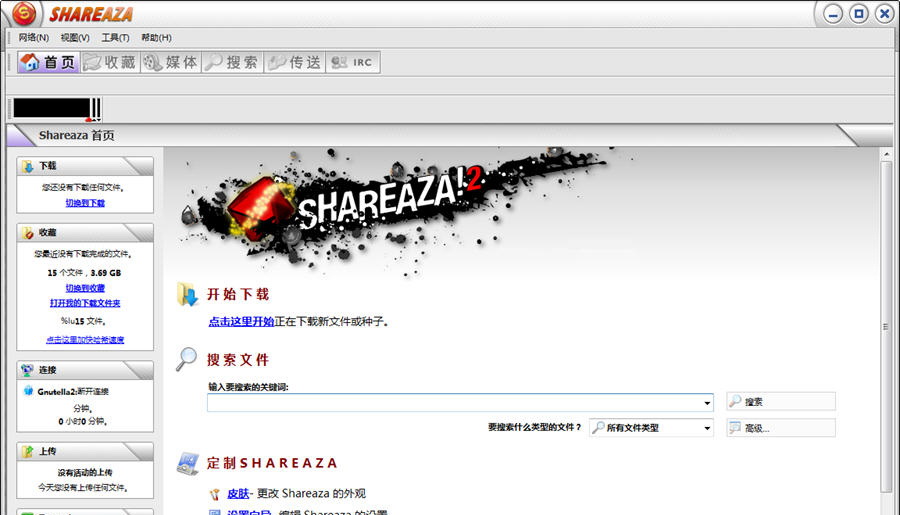Switch to the 收藏 library tab
This screenshot has height=515, width=900.
(x=110, y=62)
